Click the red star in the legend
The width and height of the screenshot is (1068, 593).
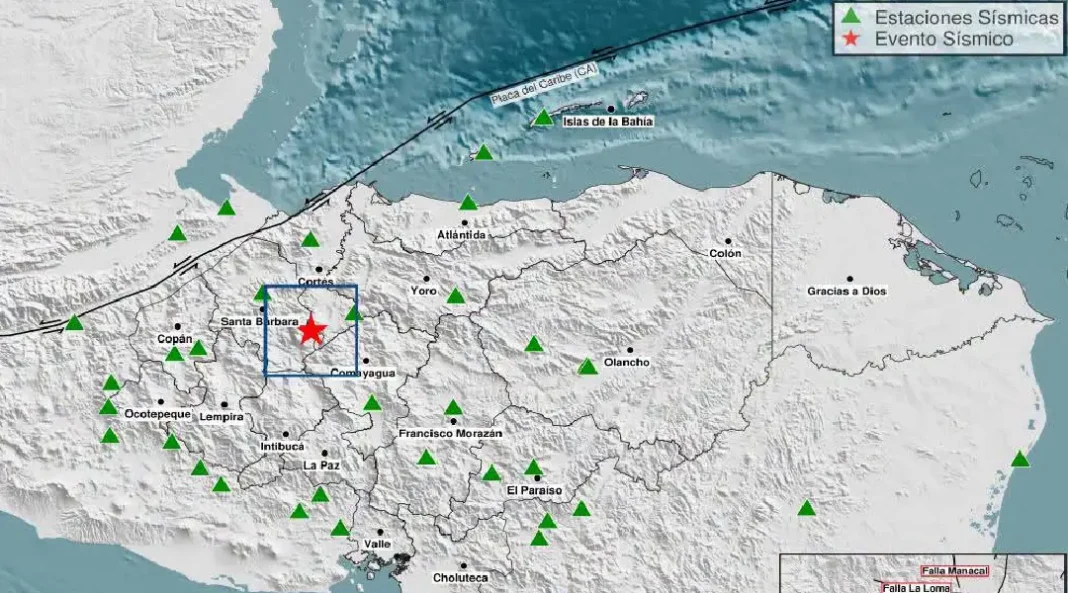[850, 39]
